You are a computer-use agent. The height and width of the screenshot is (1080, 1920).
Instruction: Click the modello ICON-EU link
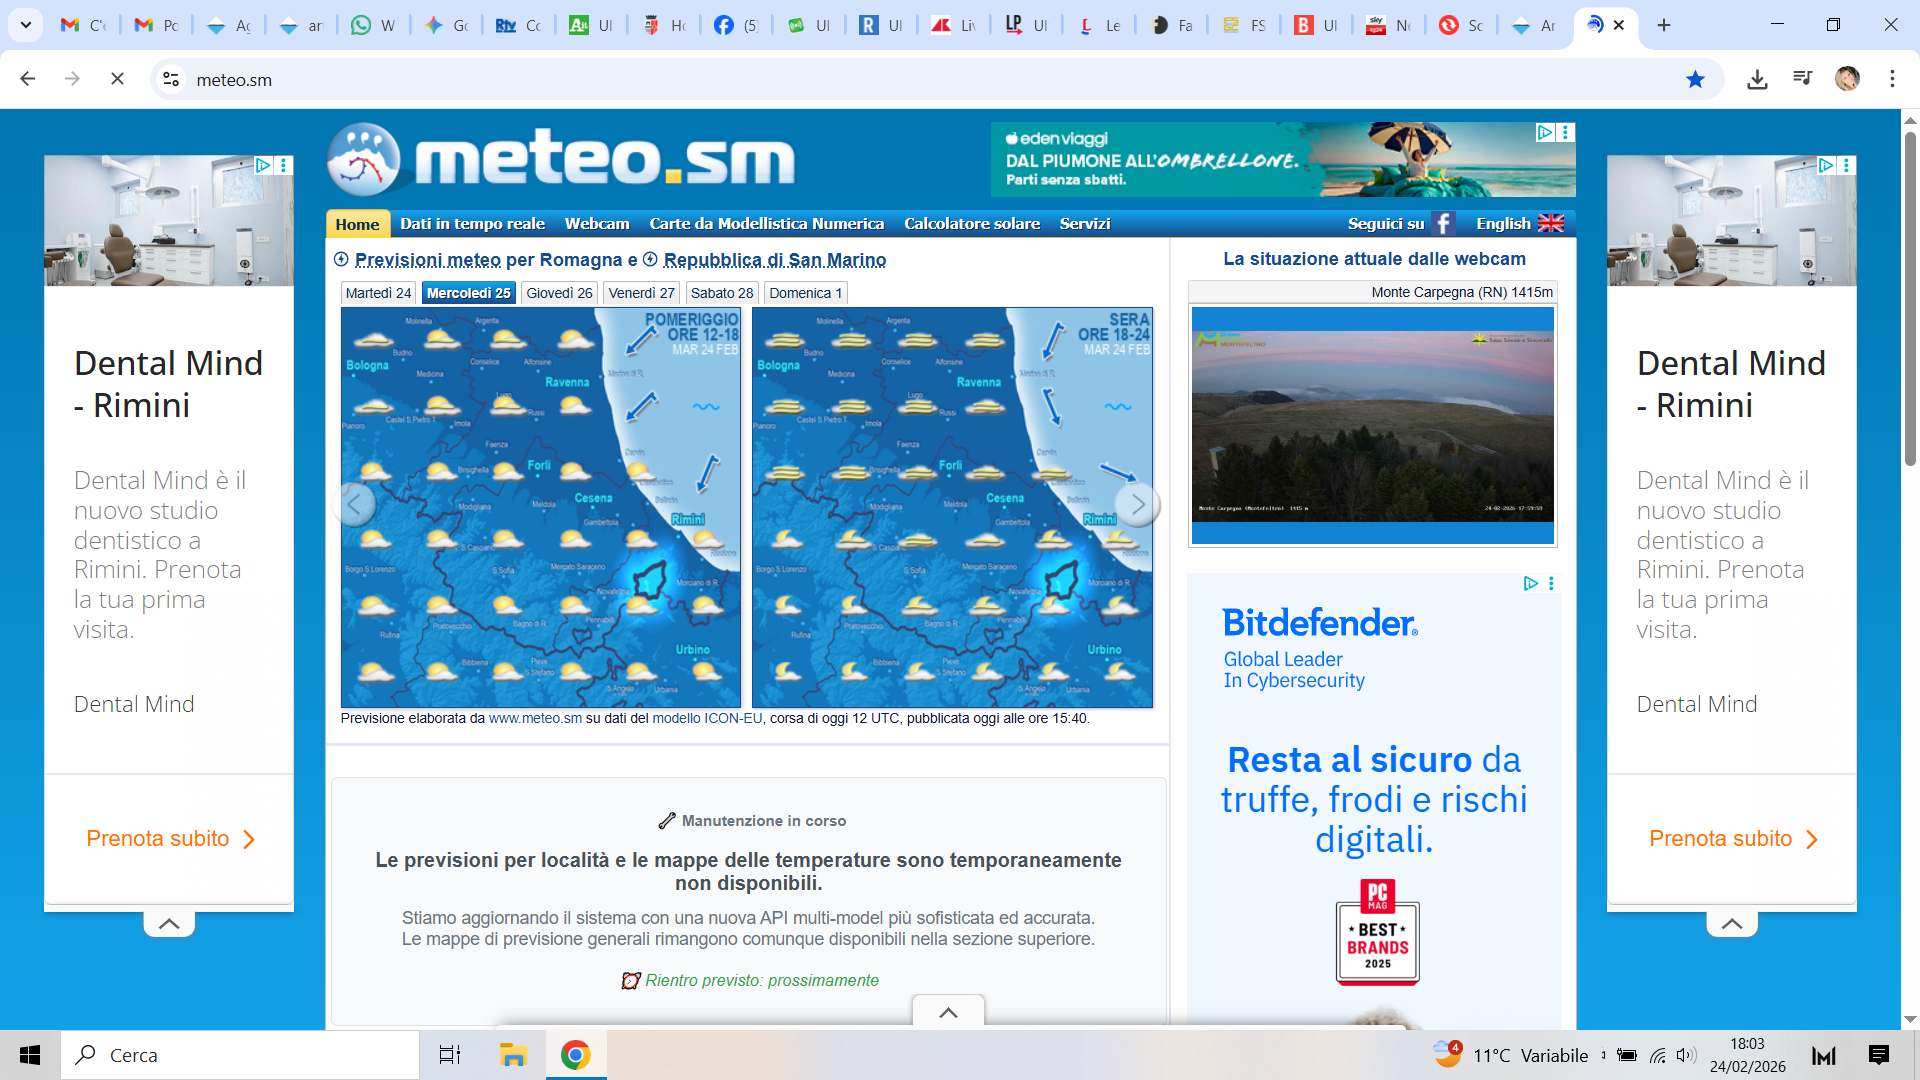[x=707, y=718]
